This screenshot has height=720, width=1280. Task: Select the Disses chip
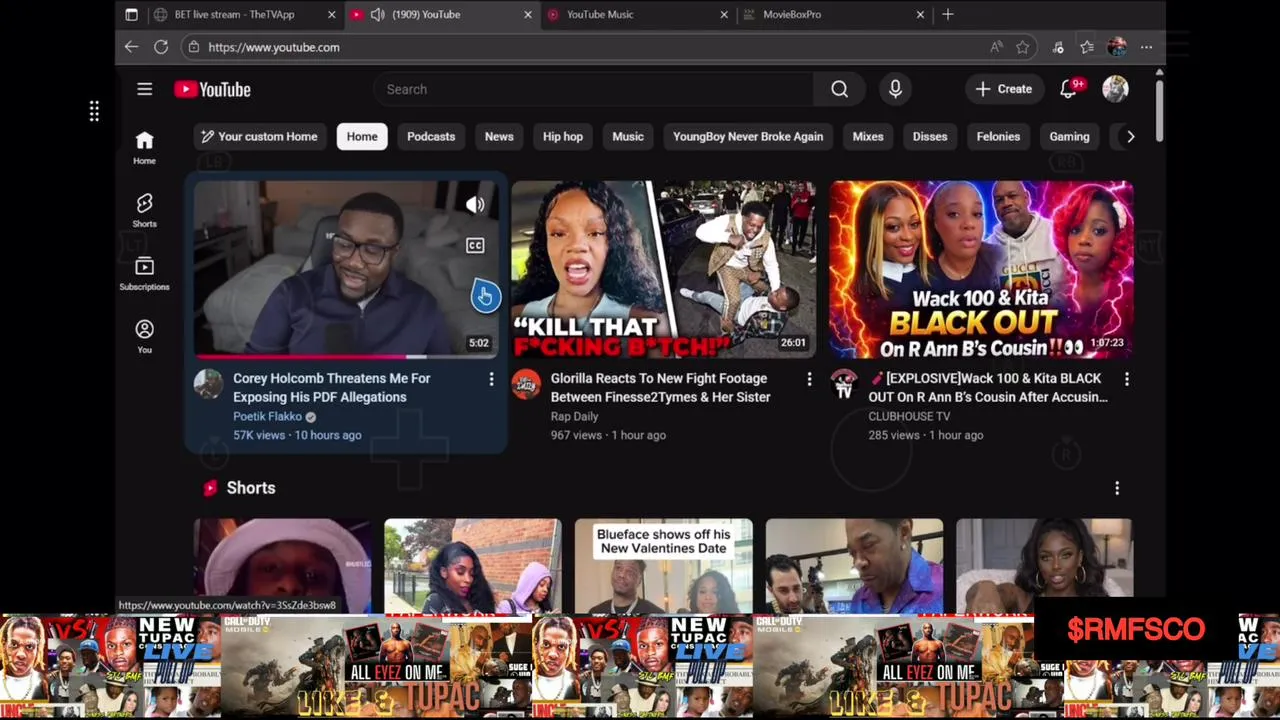coord(930,137)
